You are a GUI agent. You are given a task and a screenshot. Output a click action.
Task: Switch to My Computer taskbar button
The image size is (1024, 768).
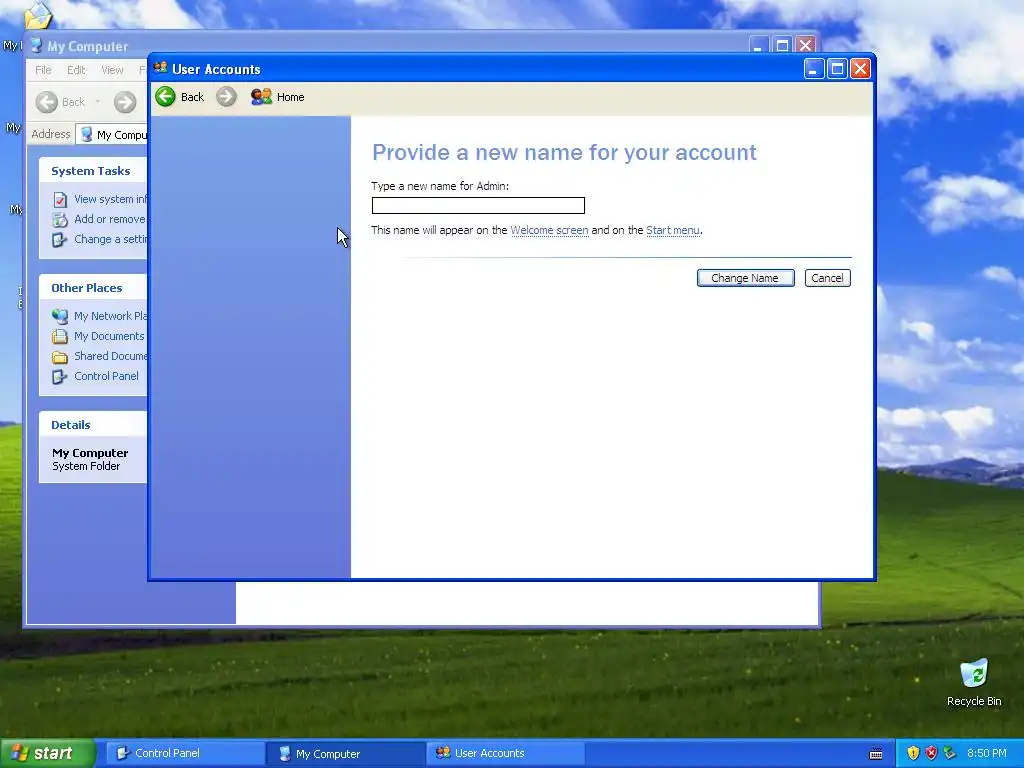(x=345, y=754)
